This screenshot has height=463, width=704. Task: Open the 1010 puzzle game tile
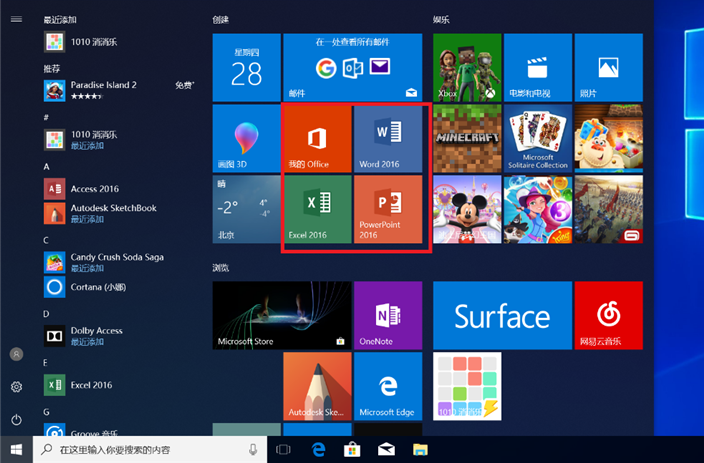(467, 386)
